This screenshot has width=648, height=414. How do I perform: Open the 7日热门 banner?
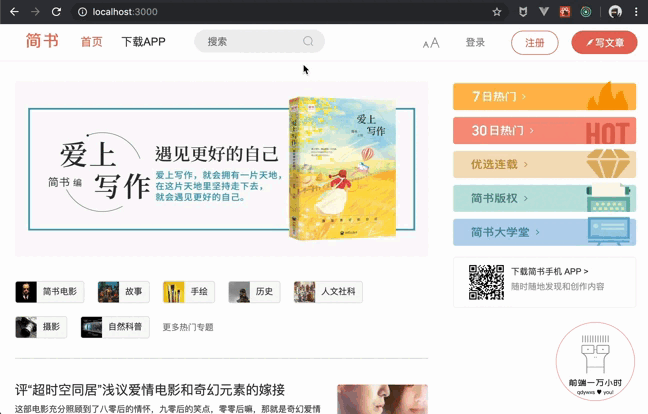[x=544, y=96]
